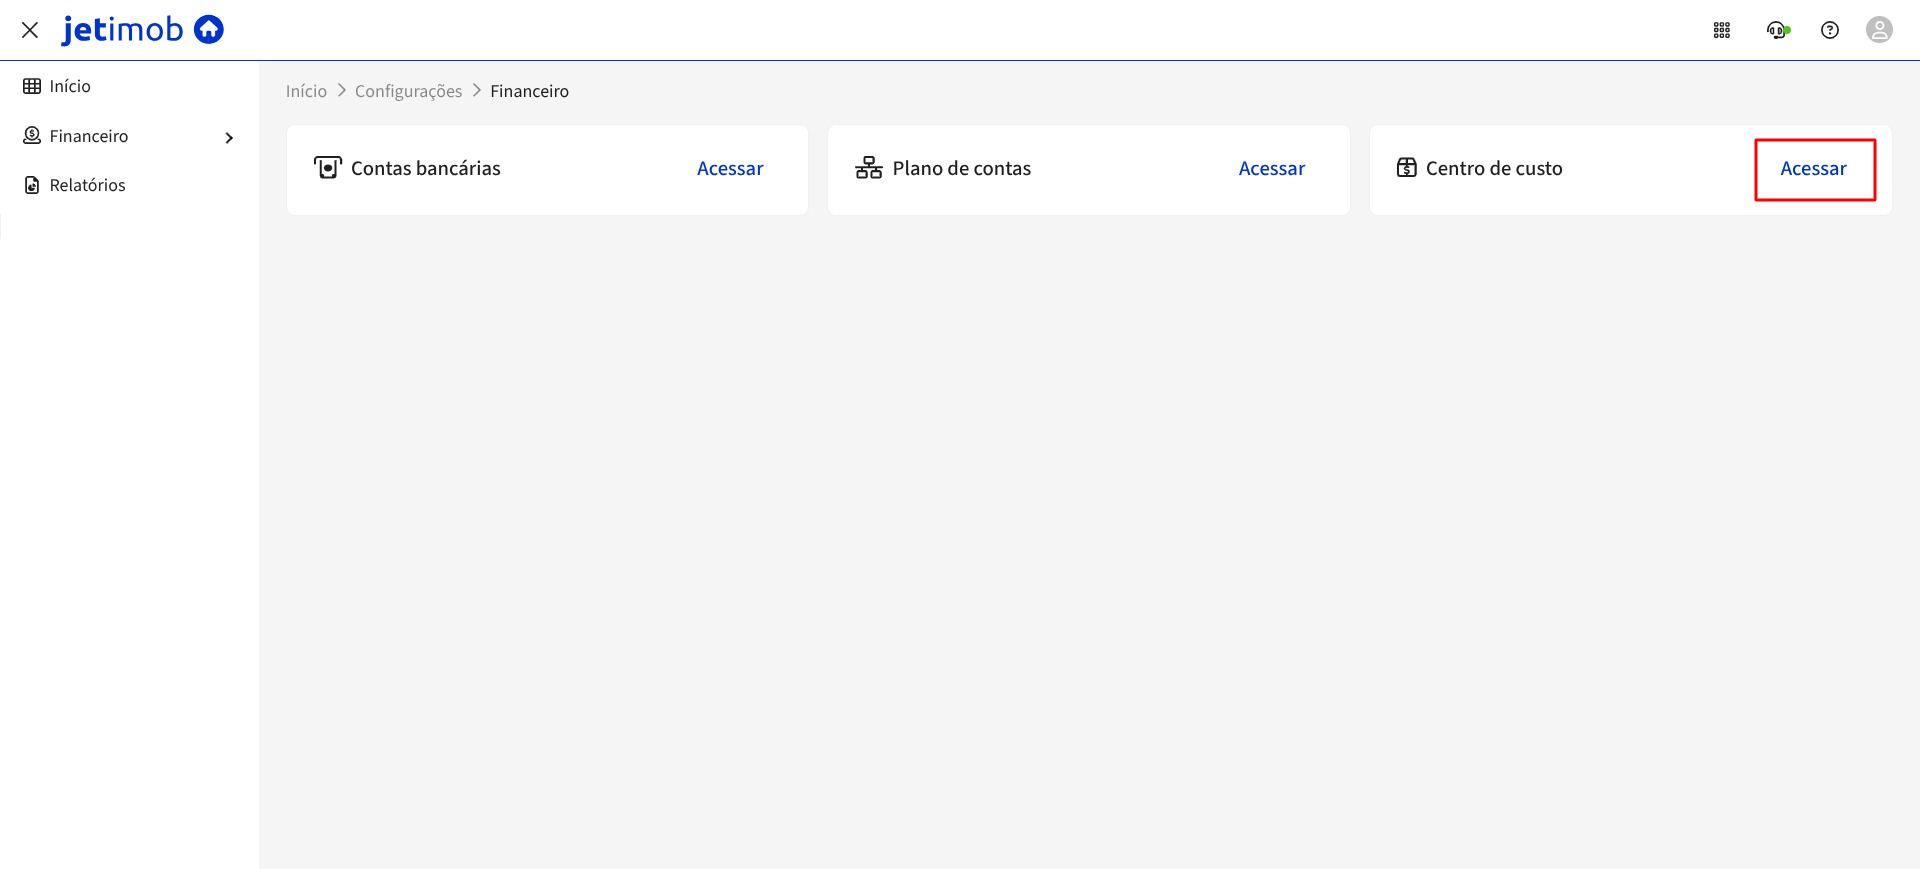Click the Relatórios document icon
Image resolution: width=1920 pixels, height=869 pixels.
point(32,185)
